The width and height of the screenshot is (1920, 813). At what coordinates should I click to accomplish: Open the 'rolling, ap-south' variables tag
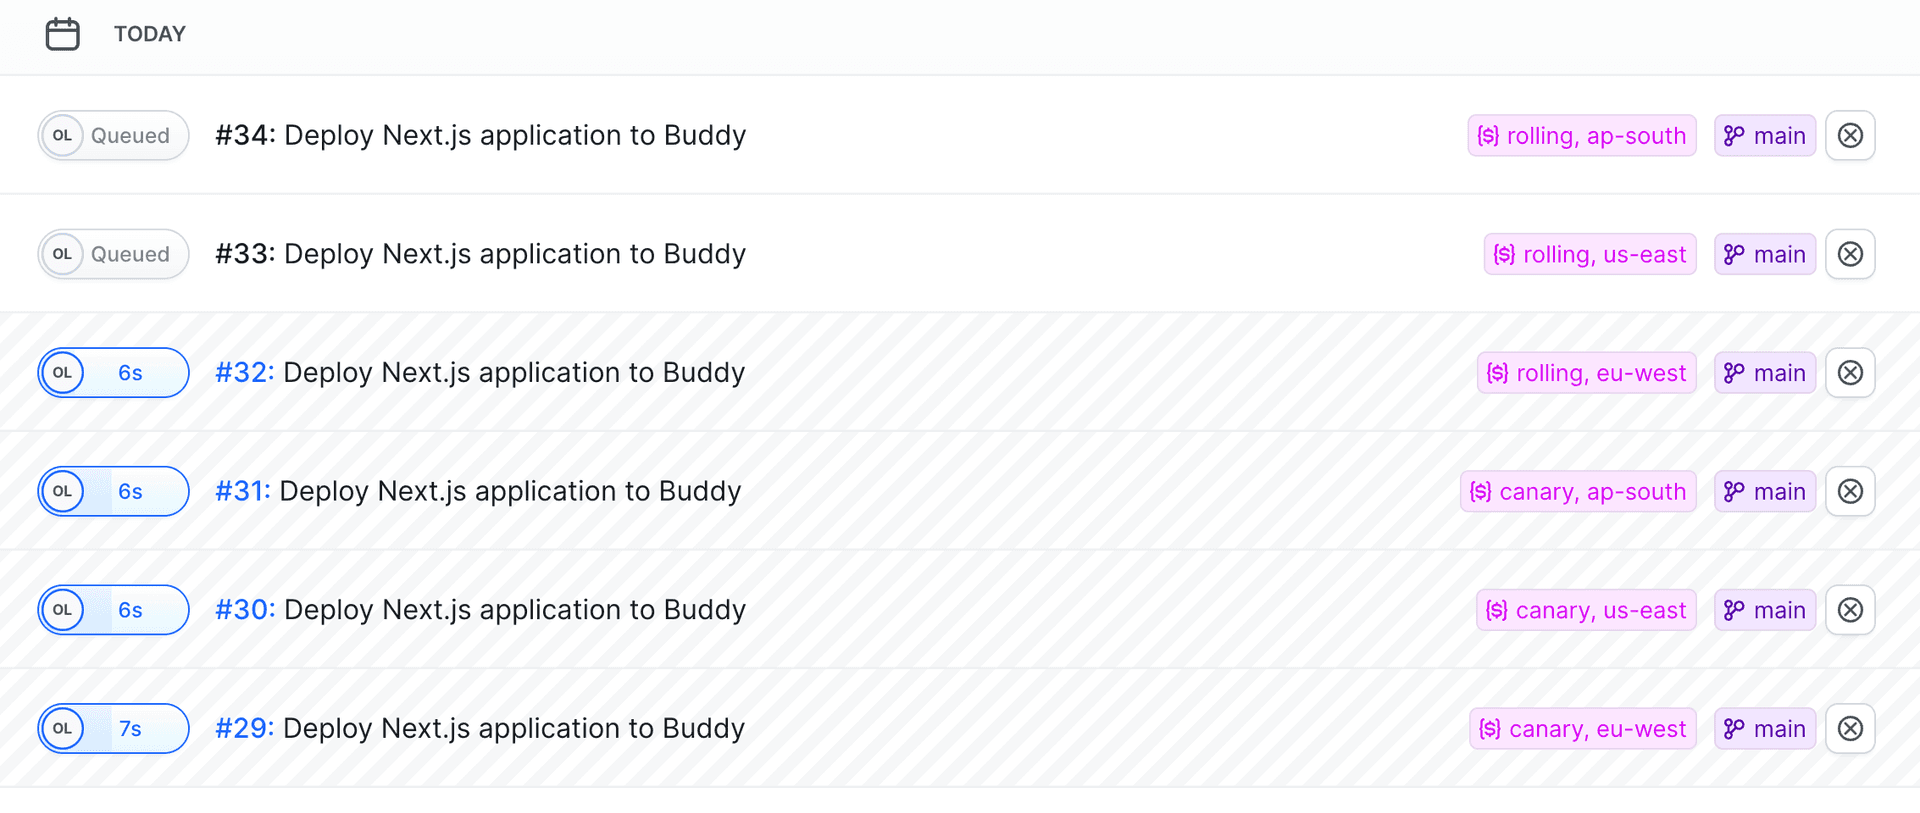(1582, 135)
